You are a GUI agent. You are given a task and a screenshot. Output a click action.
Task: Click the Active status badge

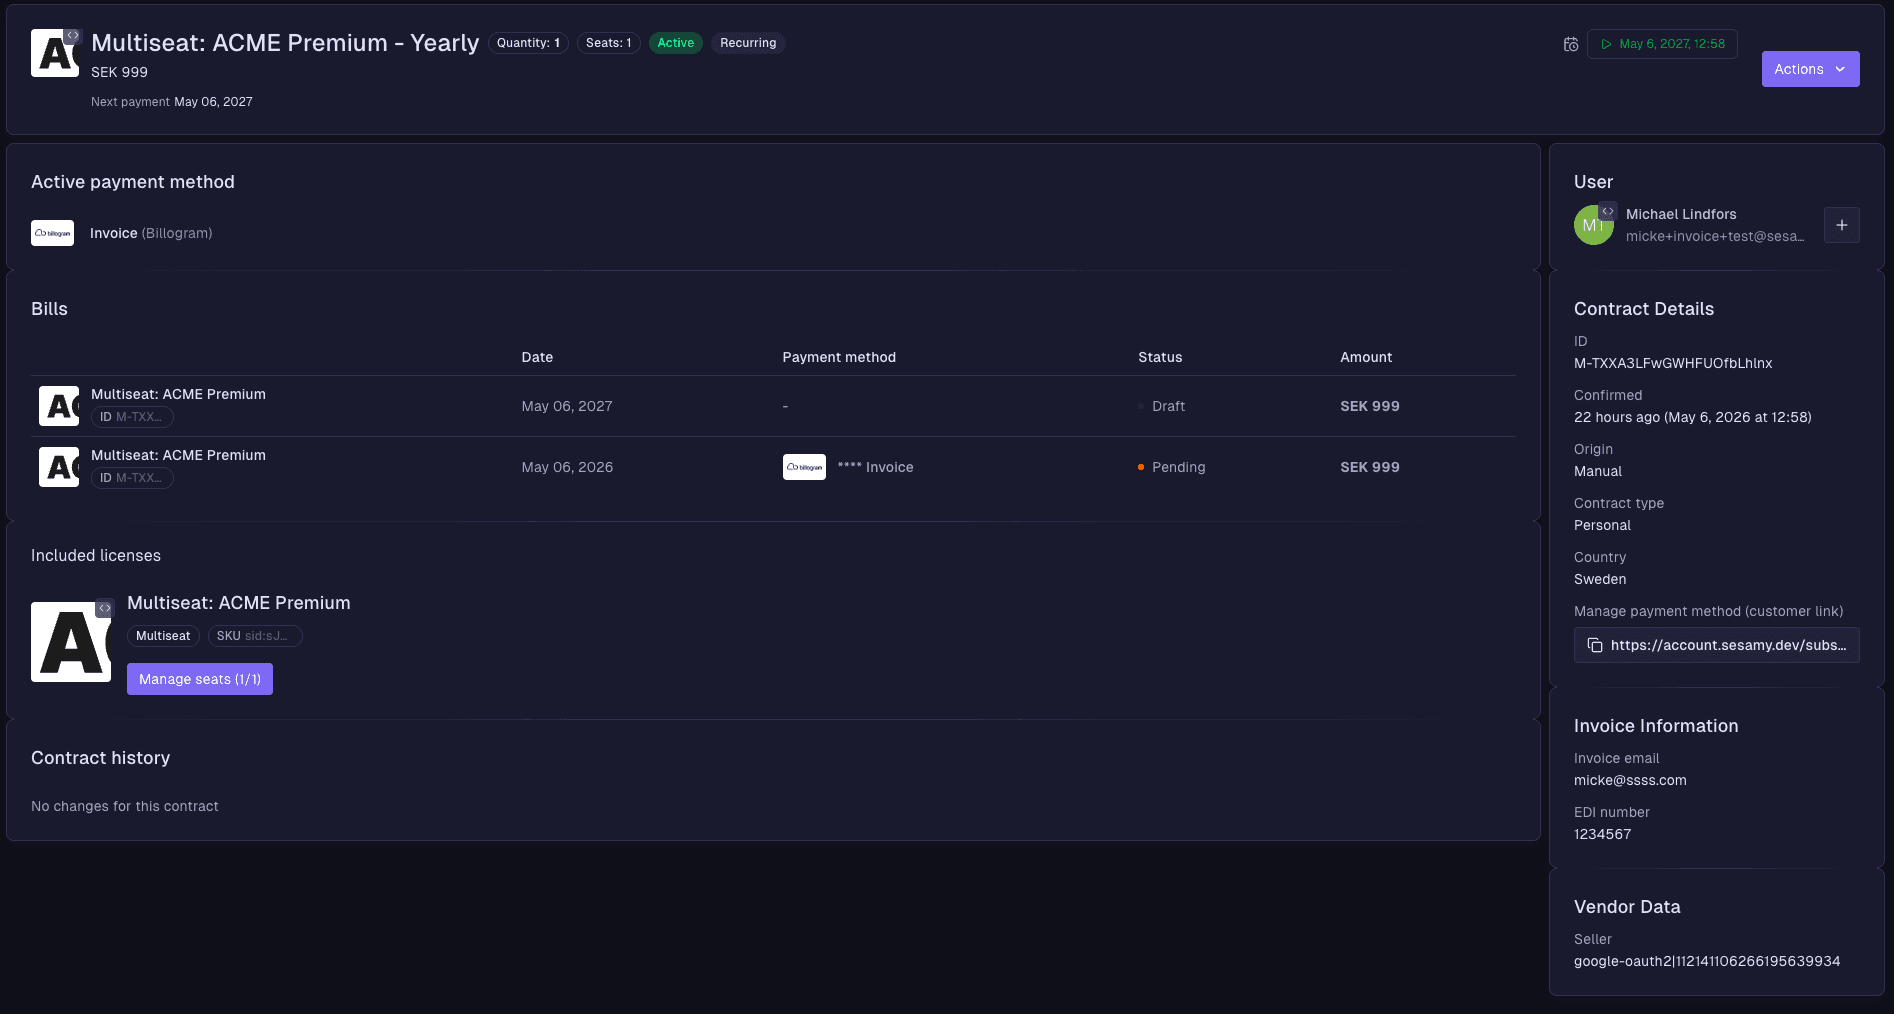point(676,43)
